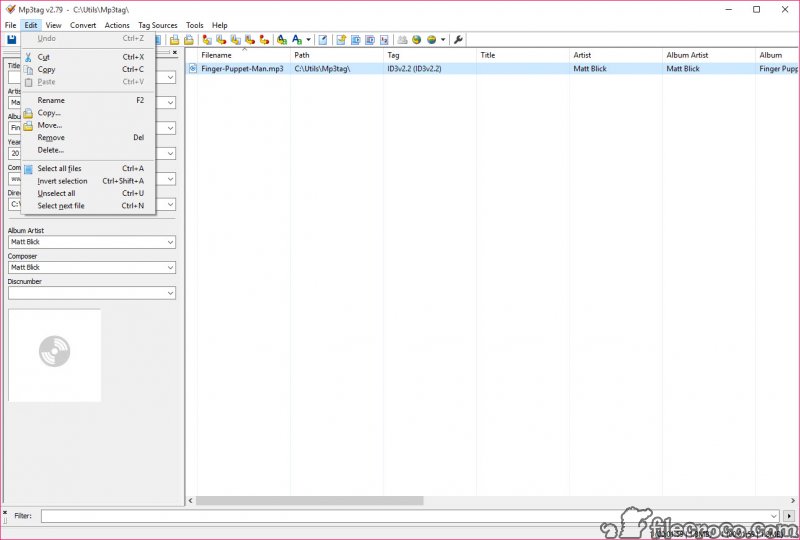Choose Invert selection menu entry
Viewport: 800px width, 540px height.
click(x=88, y=181)
